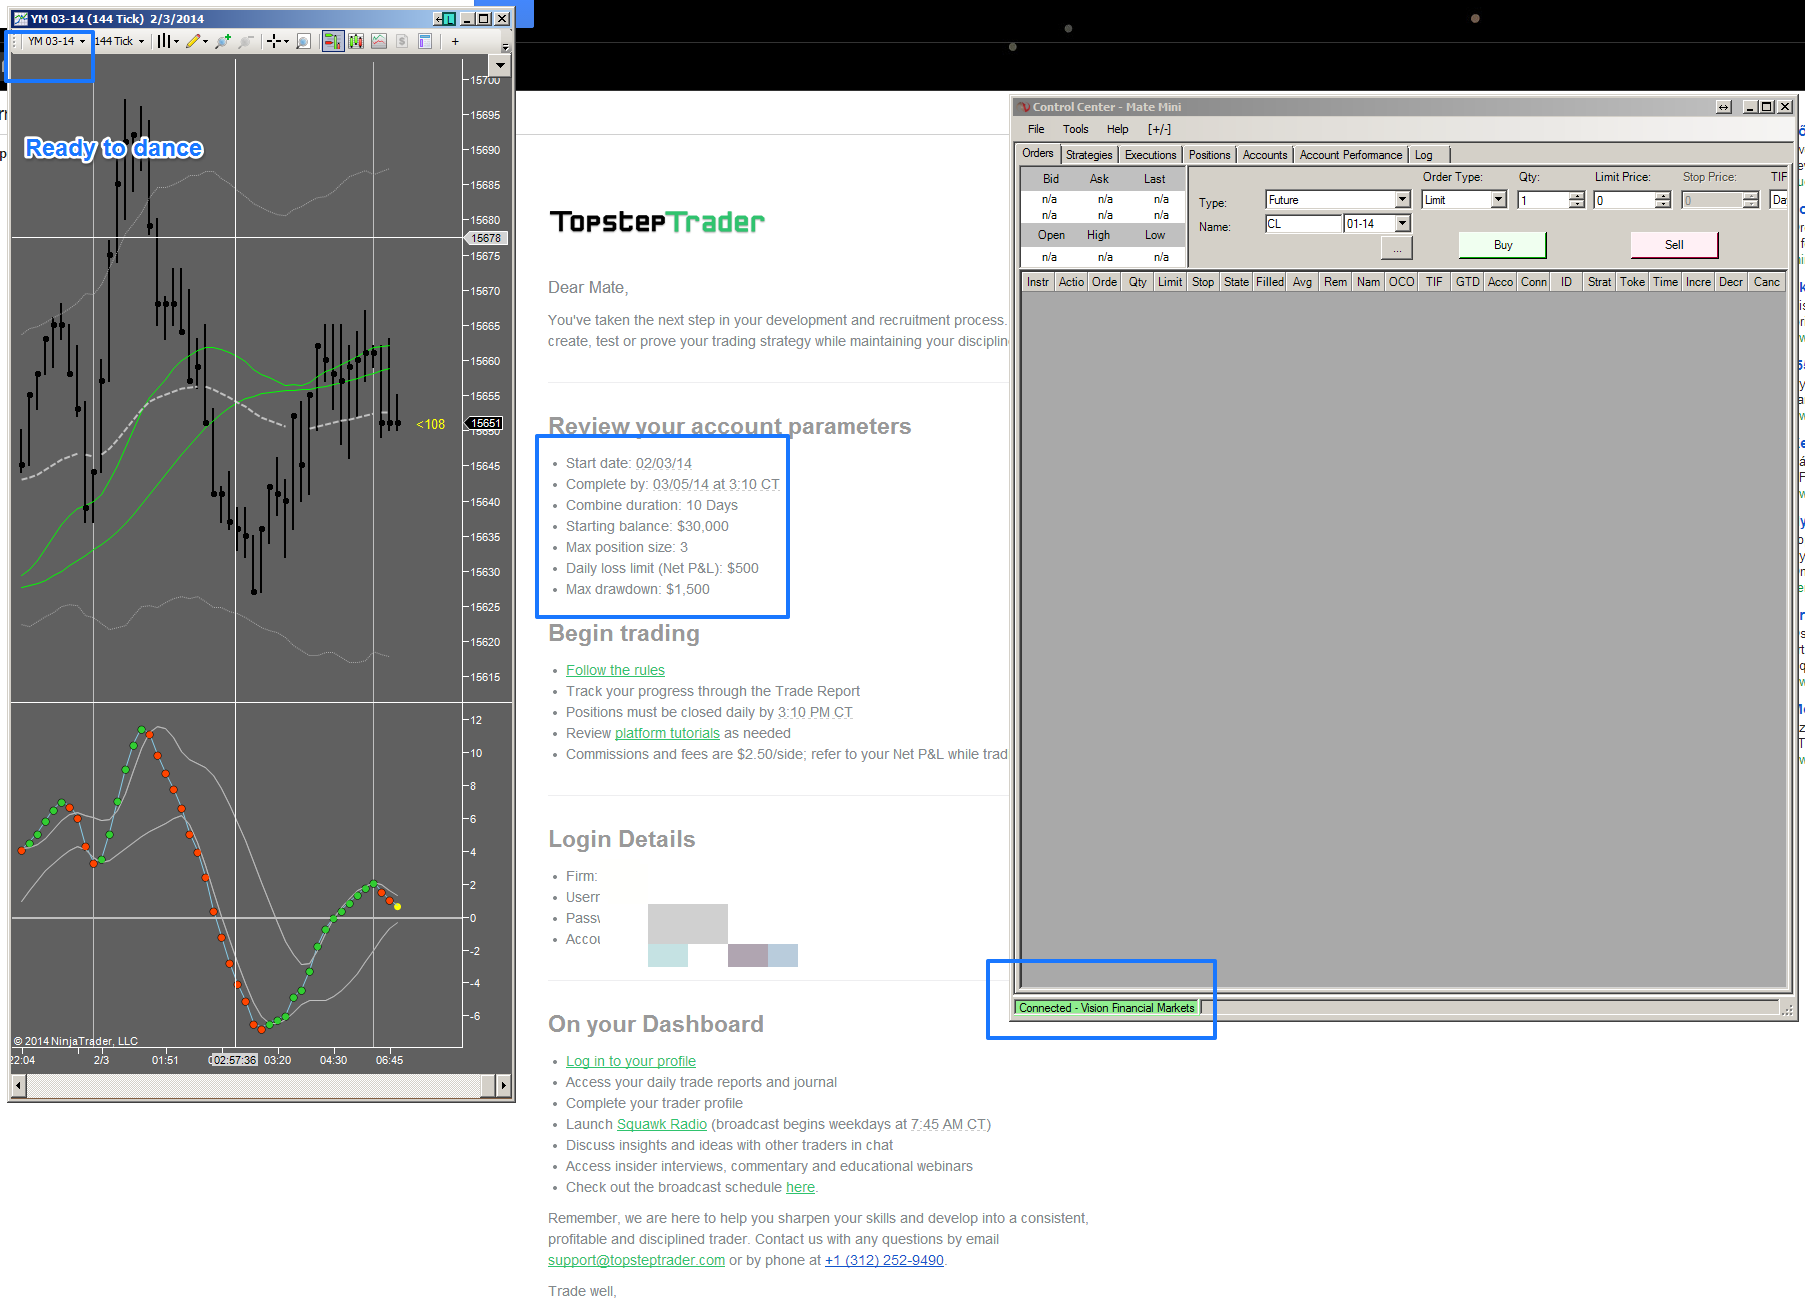
Task: Expand the pencil draw tools arrow
Action: pyautogui.click(x=206, y=42)
